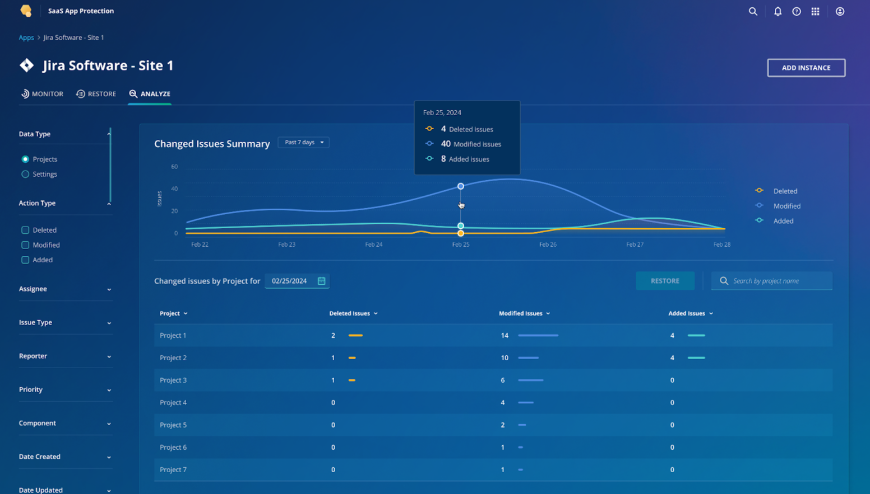Click the Added legend marker icon
The image size is (870, 494).
pos(759,220)
